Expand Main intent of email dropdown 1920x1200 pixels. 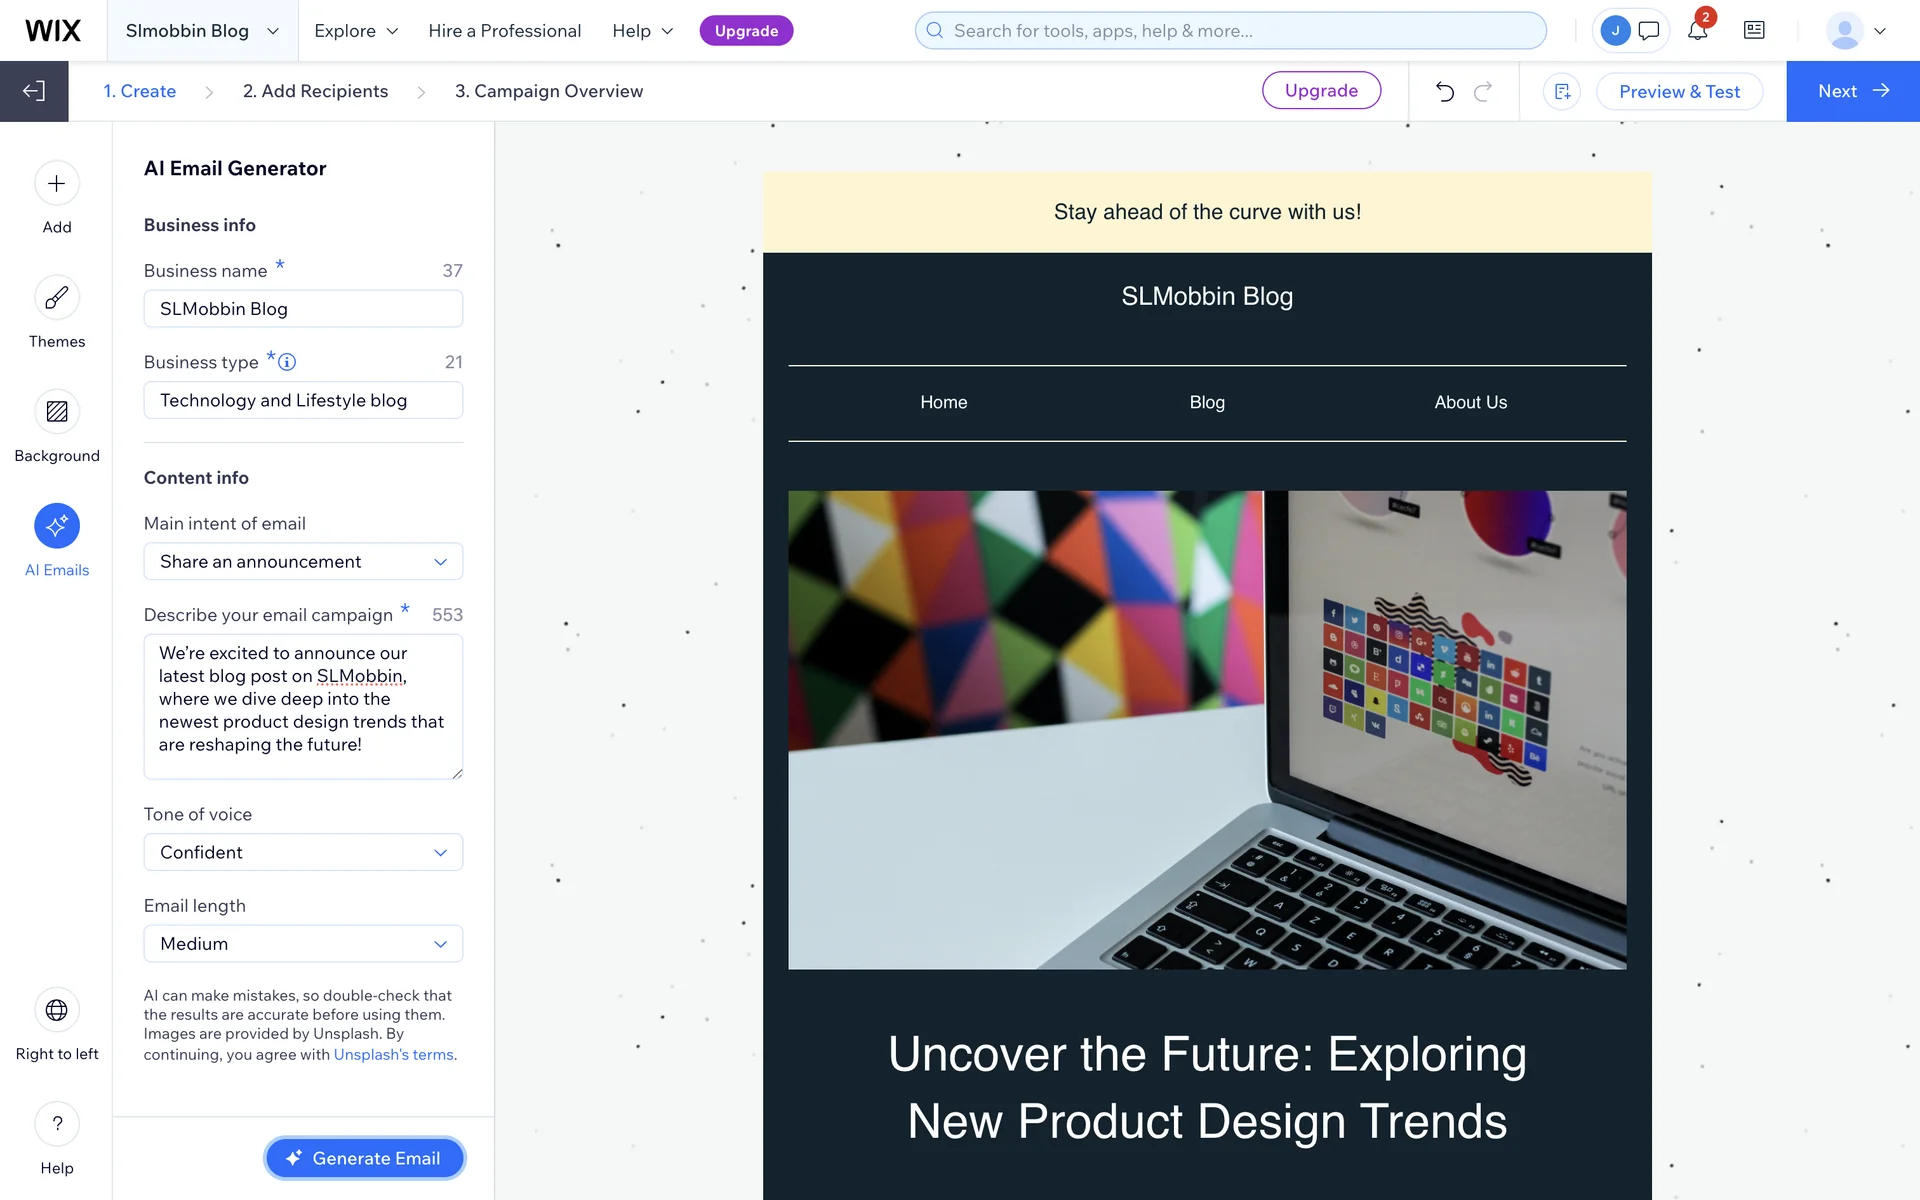point(303,562)
